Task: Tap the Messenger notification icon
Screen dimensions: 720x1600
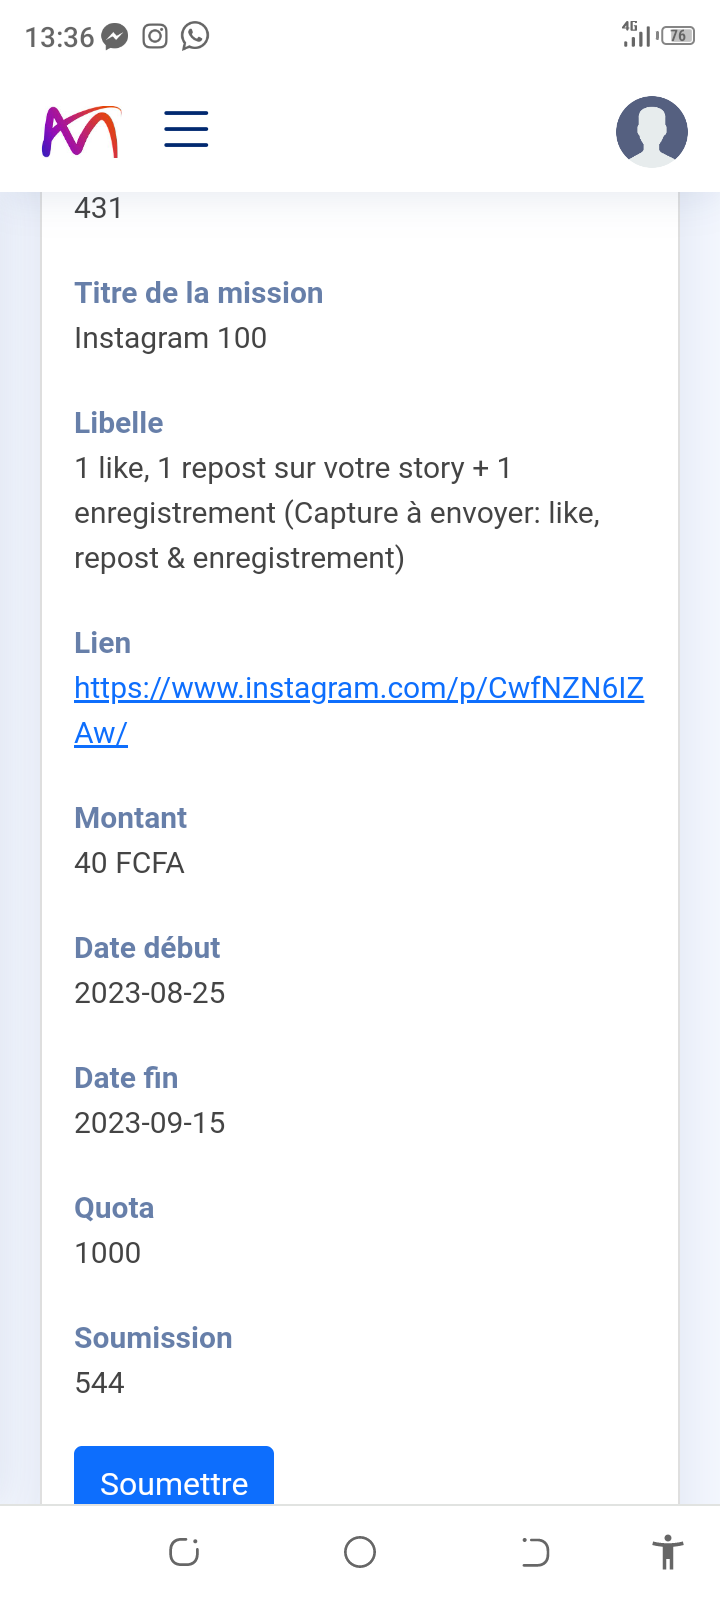Action: 115,37
